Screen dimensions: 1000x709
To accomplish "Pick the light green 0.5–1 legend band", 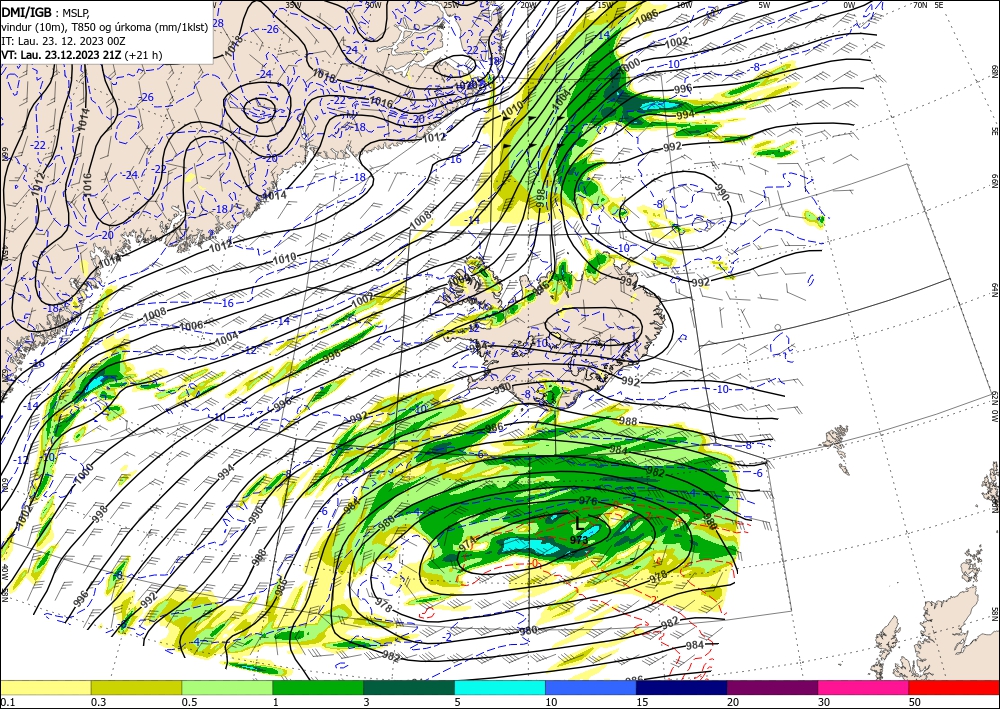I will click(x=227, y=687).
